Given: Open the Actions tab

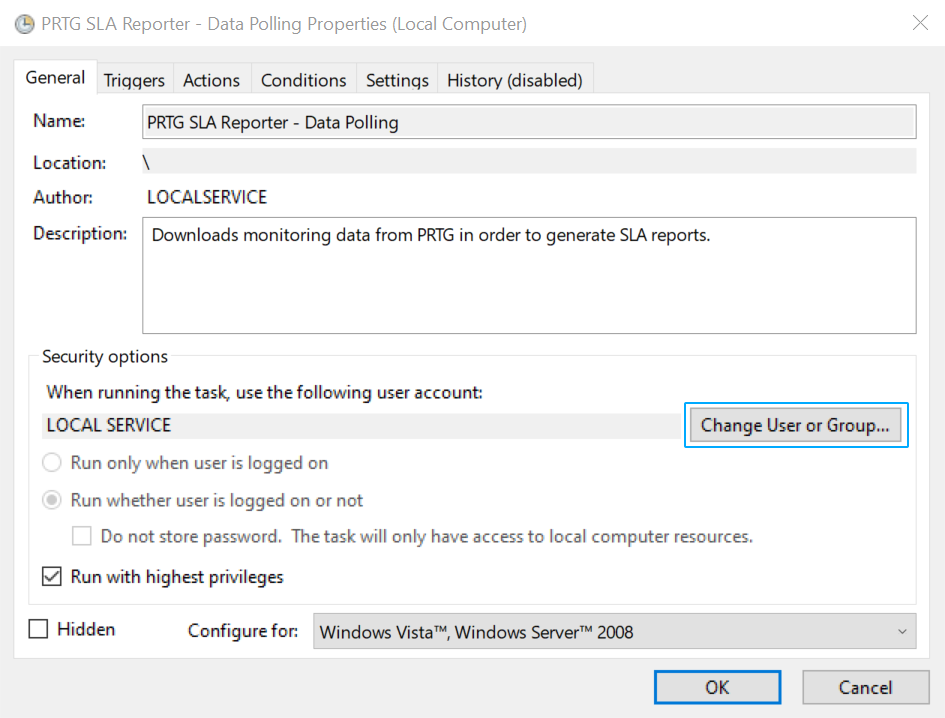Looking at the screenshot, I should [212, 80].
